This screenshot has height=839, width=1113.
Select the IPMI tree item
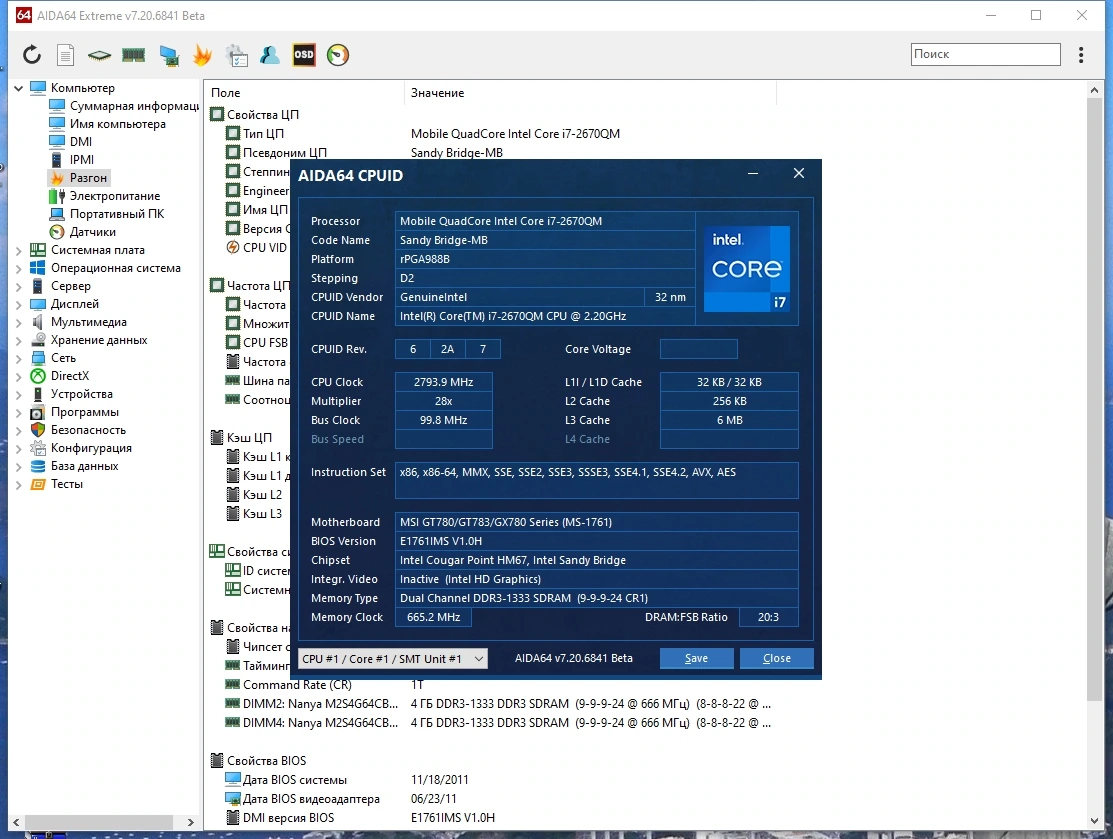(x=71, y=160)
